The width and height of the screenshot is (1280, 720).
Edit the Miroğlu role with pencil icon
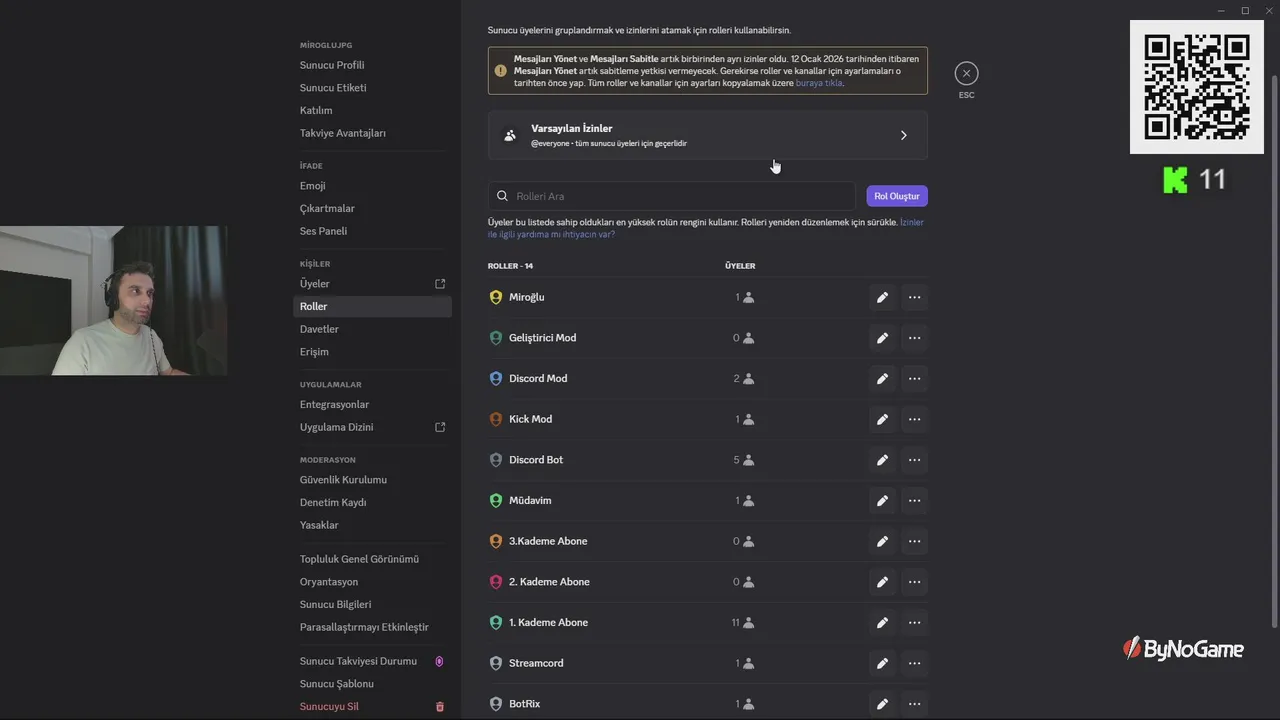[882, 297]
